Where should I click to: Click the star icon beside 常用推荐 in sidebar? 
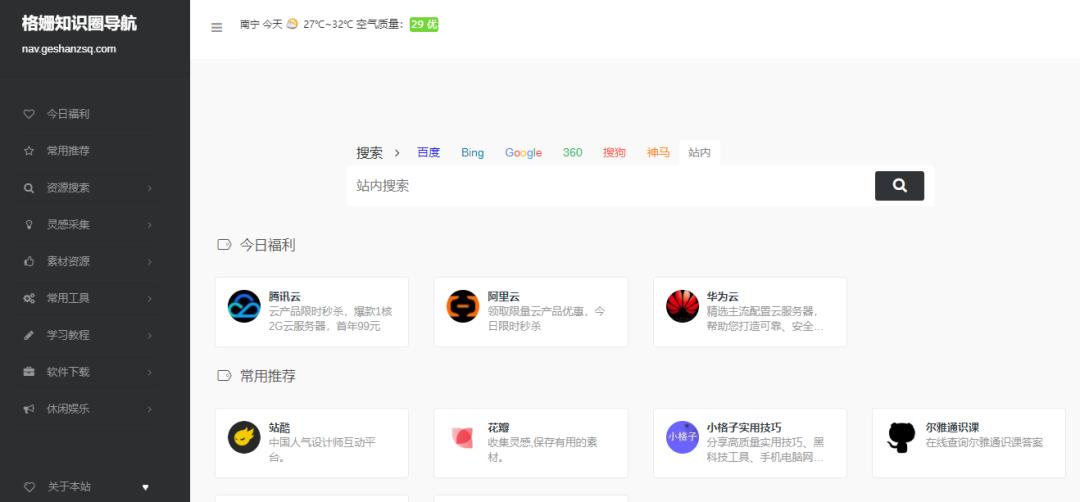click(x=29, y=151)
